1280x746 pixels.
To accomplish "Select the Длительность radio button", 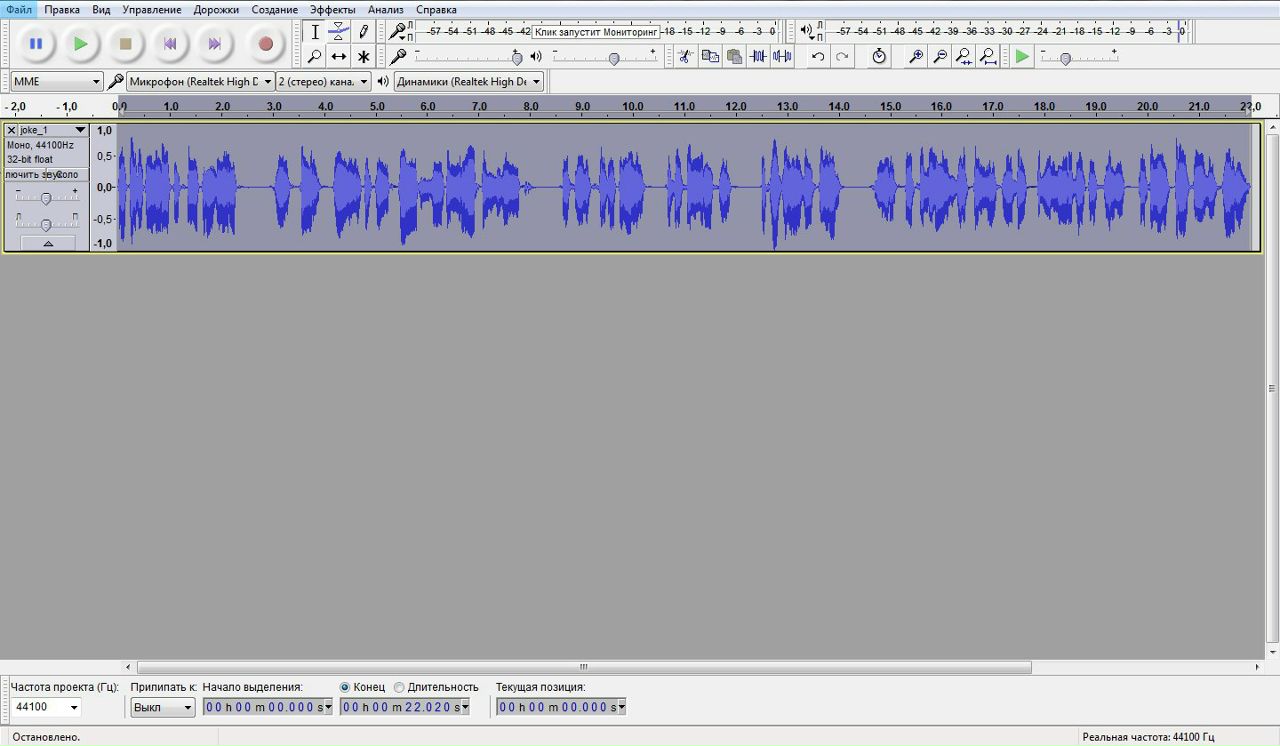I will 399,687.
